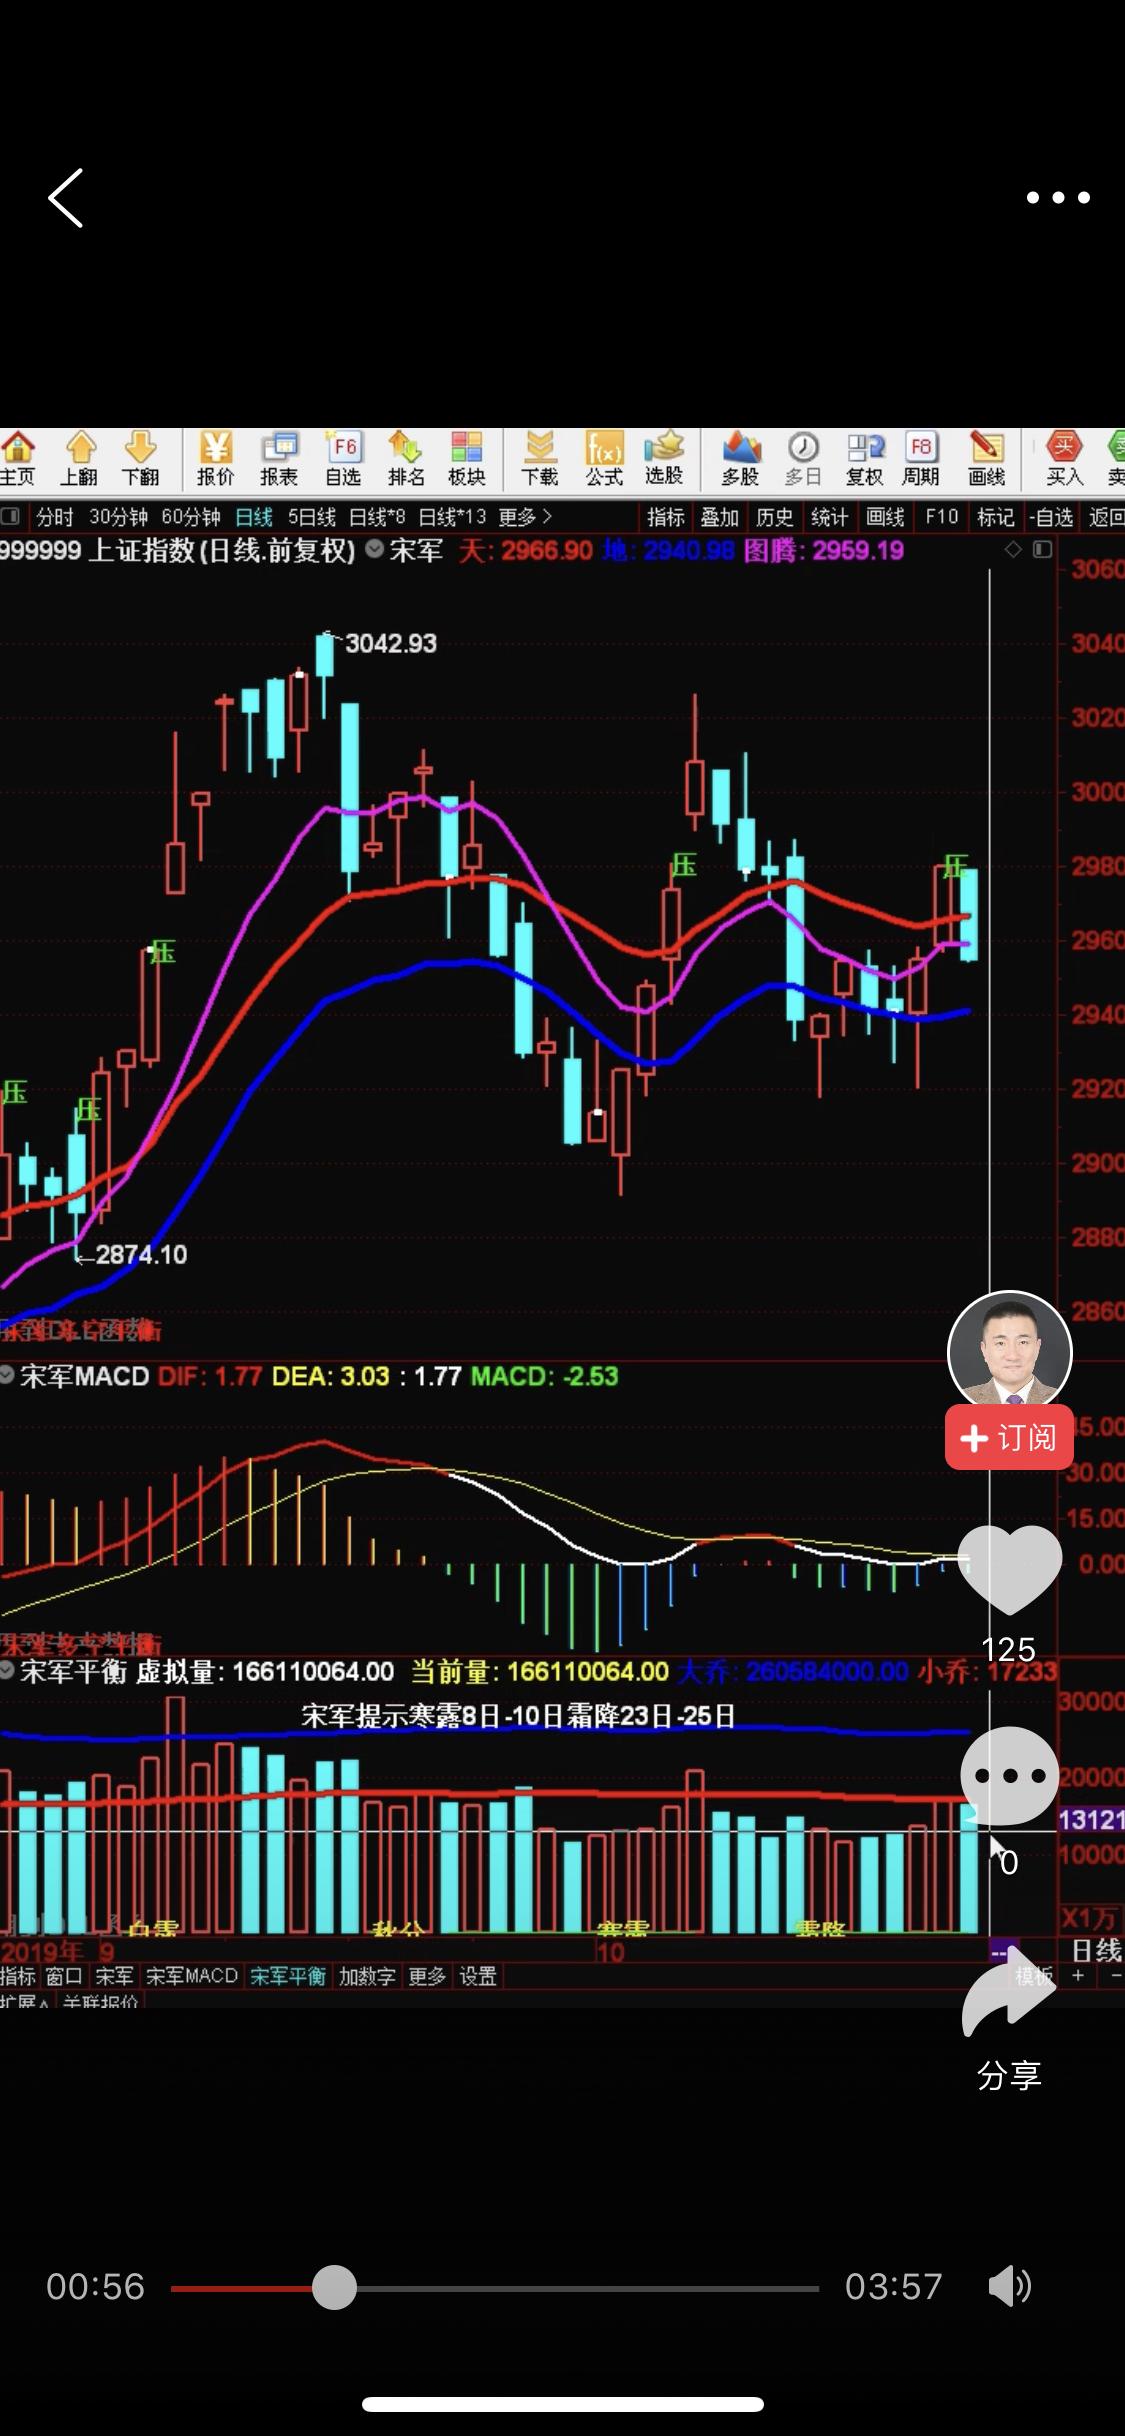Open the 排名 ranking icon
The image size is (1125, 2436).
click(x=406, y=459)
